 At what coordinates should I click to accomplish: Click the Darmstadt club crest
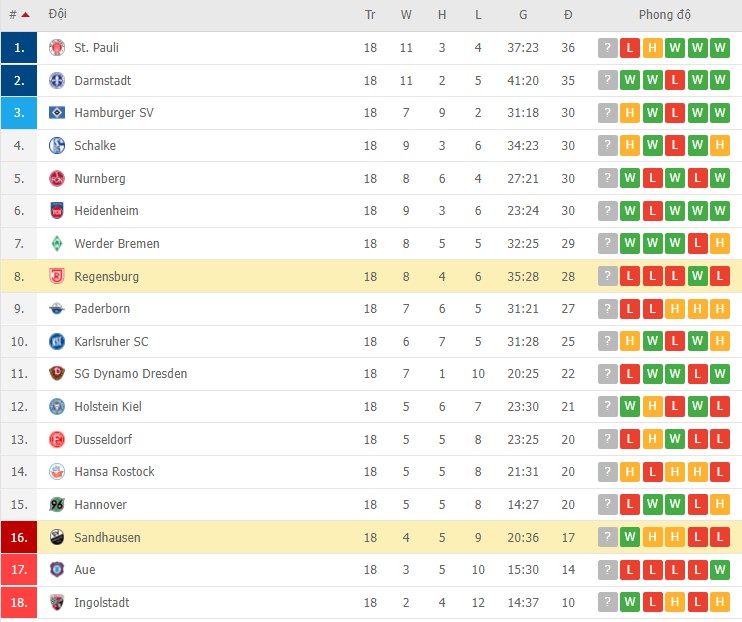point(57,80)
